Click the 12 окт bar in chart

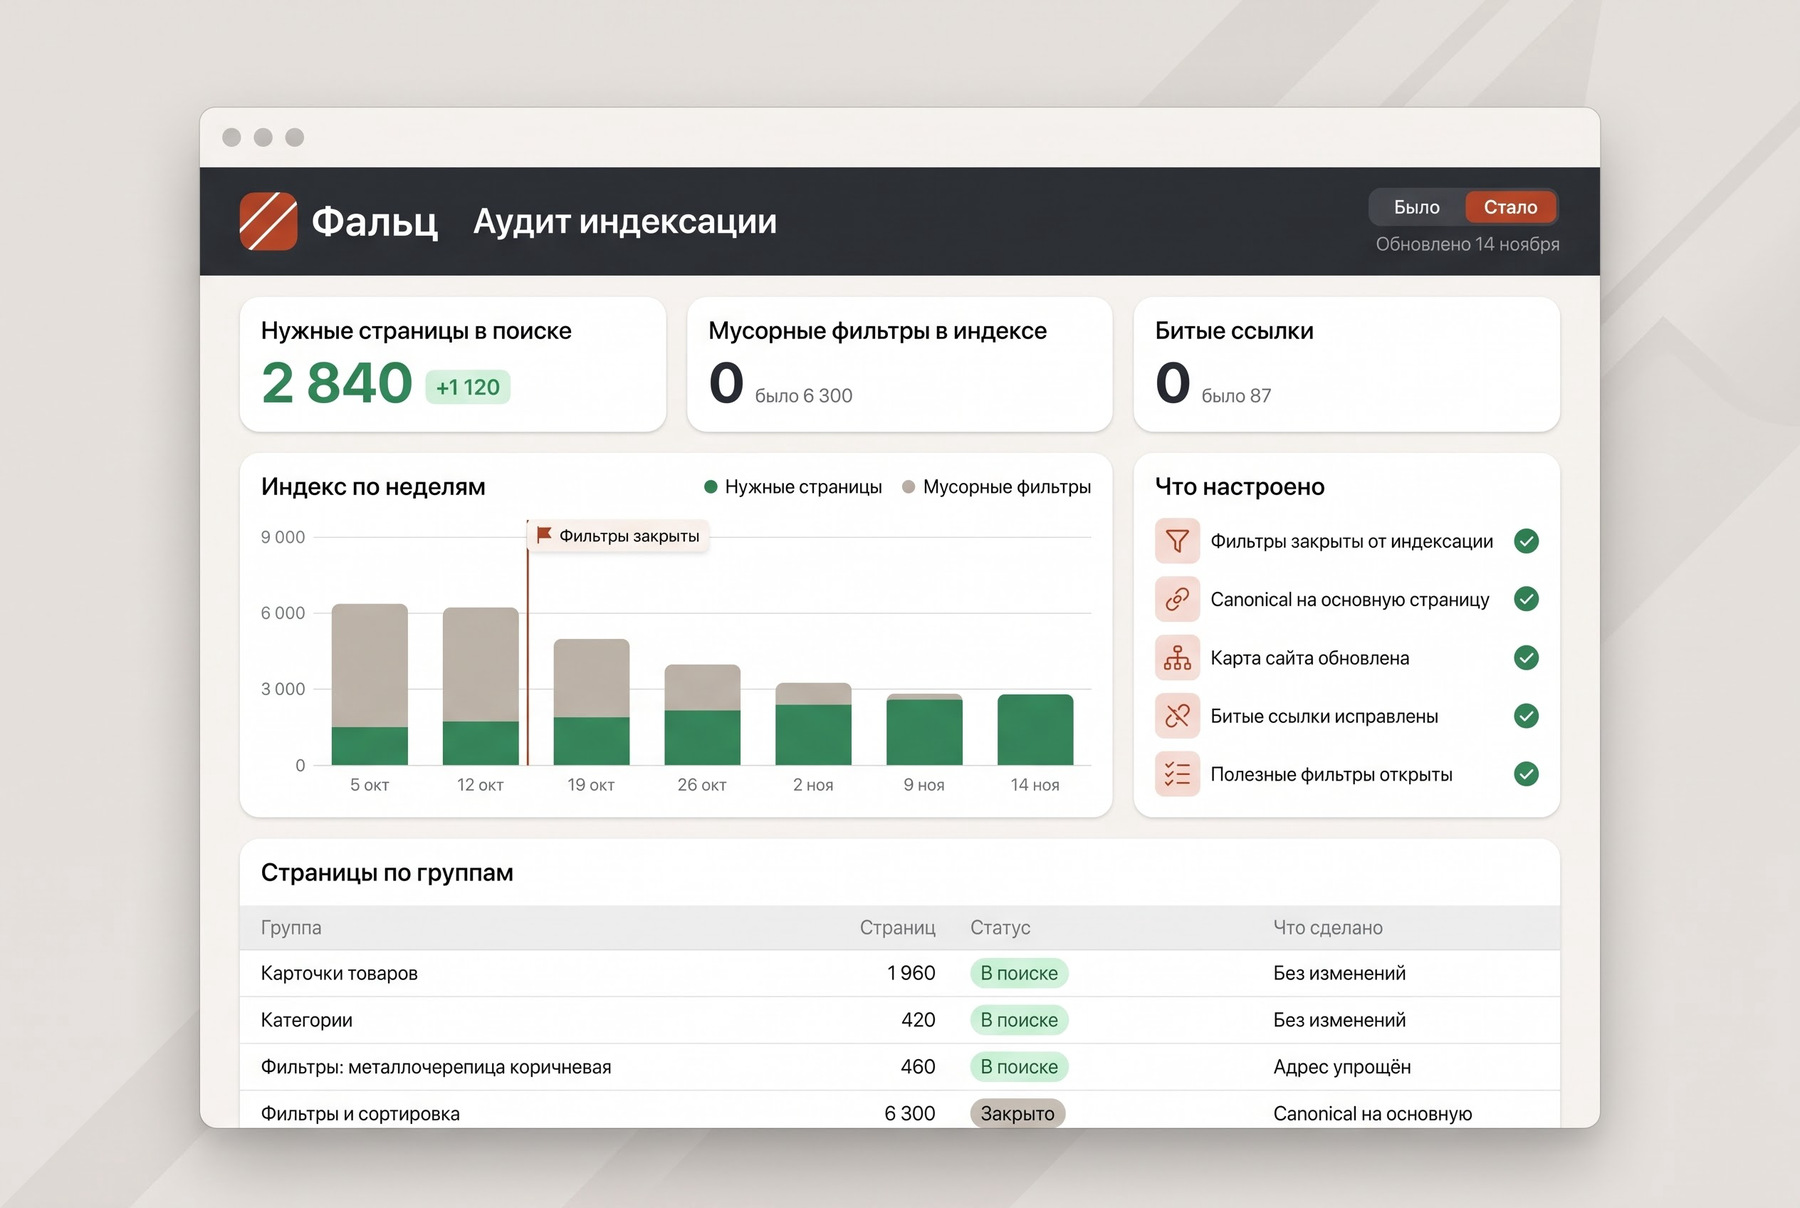point(481,686)
